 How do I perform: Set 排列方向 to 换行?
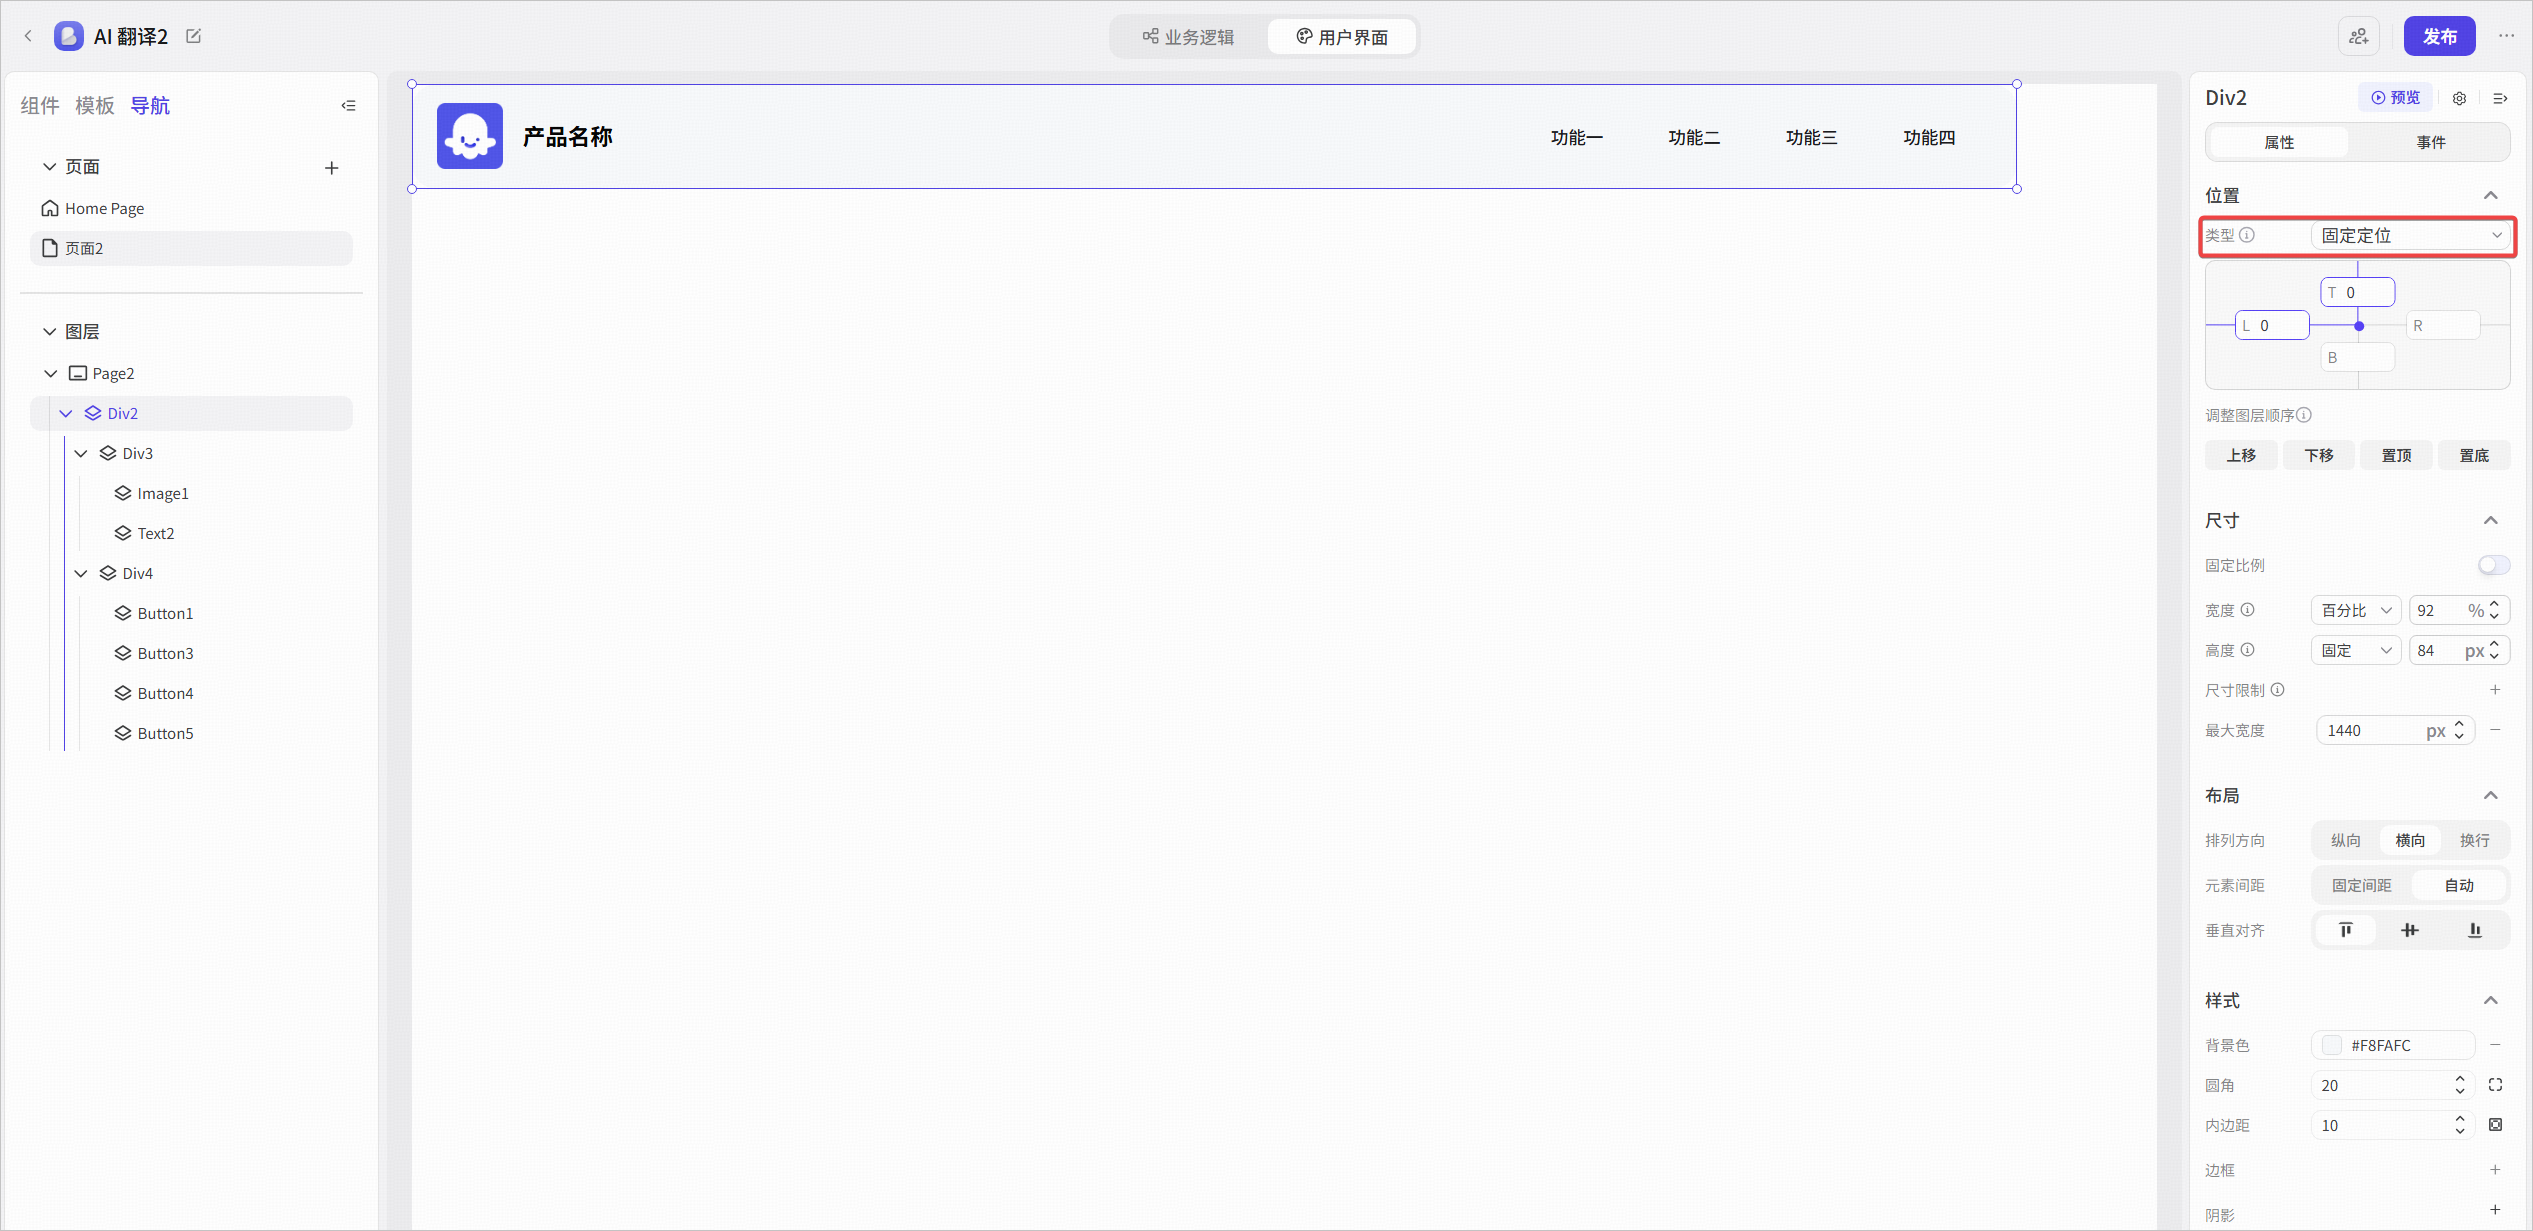click(2475, 840)
